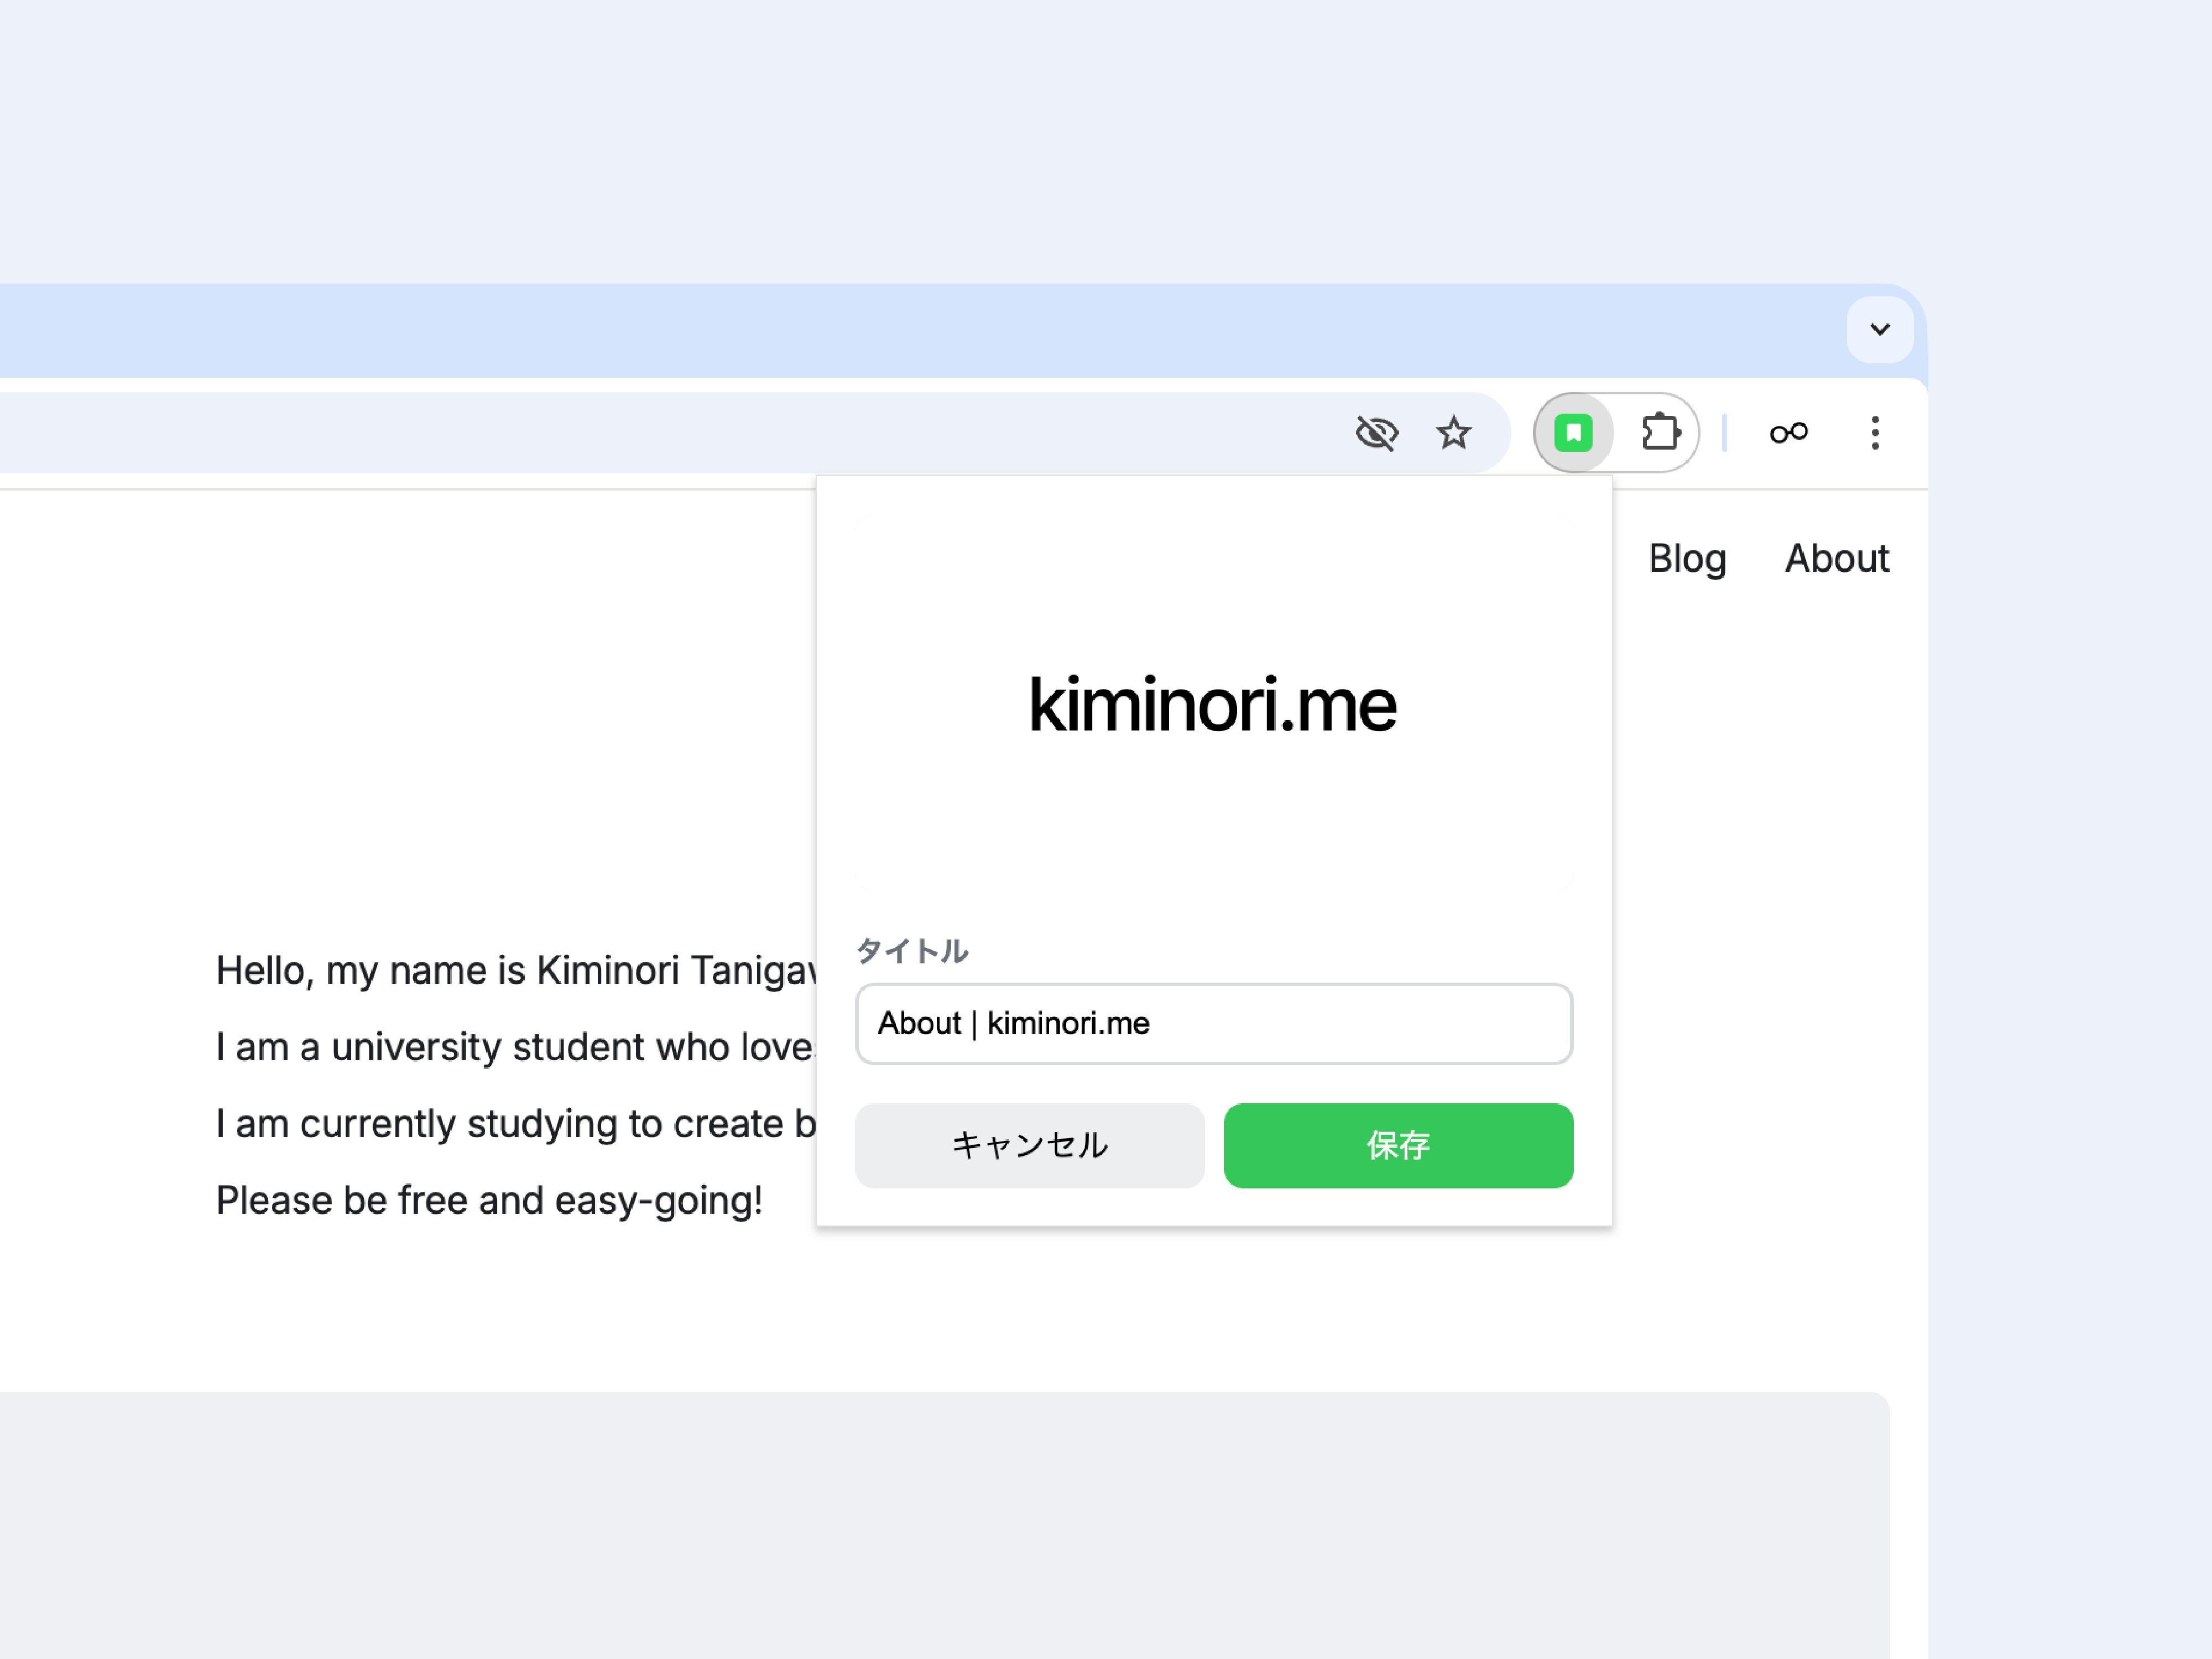Click the "Hello, my name is Kiminori" line

515,970
